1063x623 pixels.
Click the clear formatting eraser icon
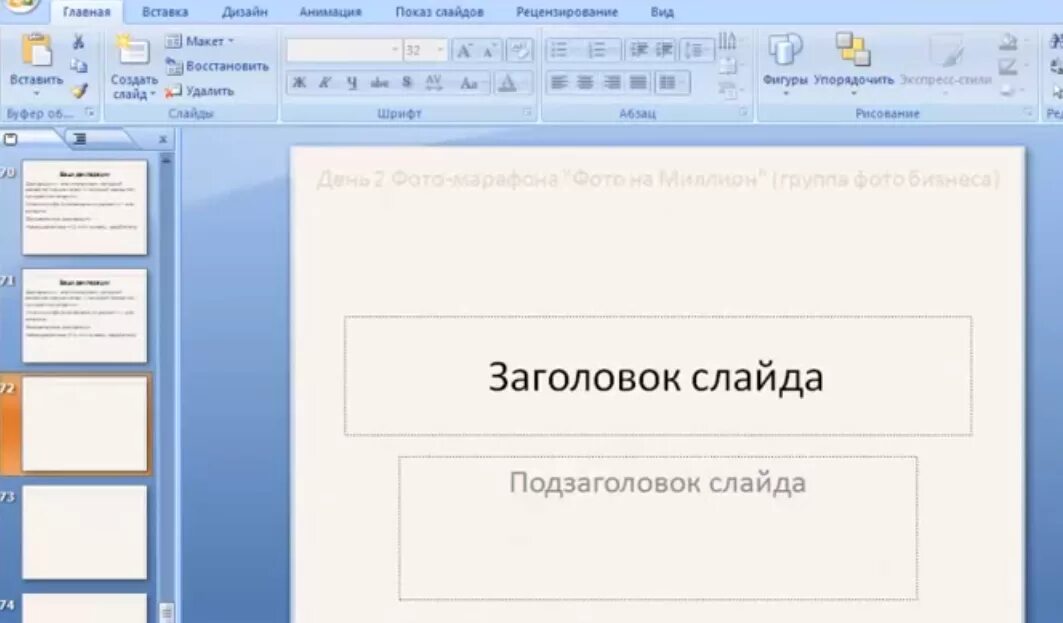point(520,50)
